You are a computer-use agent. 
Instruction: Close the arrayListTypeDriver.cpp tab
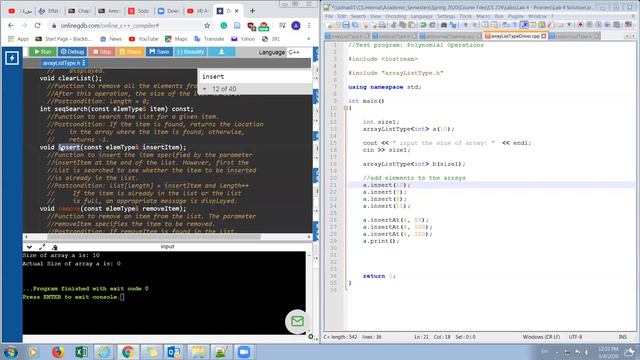click(544, 36)
